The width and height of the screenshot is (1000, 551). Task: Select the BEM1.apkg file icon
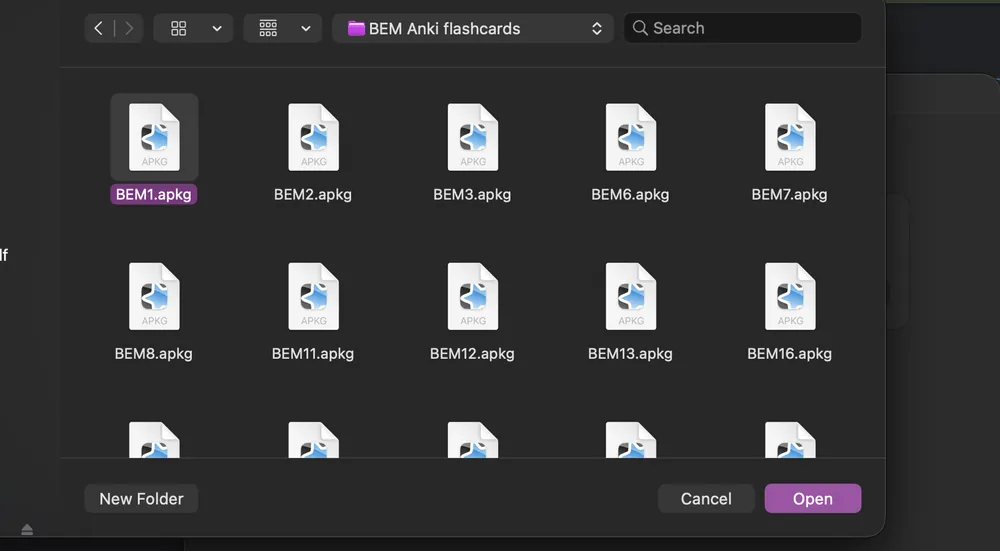pos(154,137)
